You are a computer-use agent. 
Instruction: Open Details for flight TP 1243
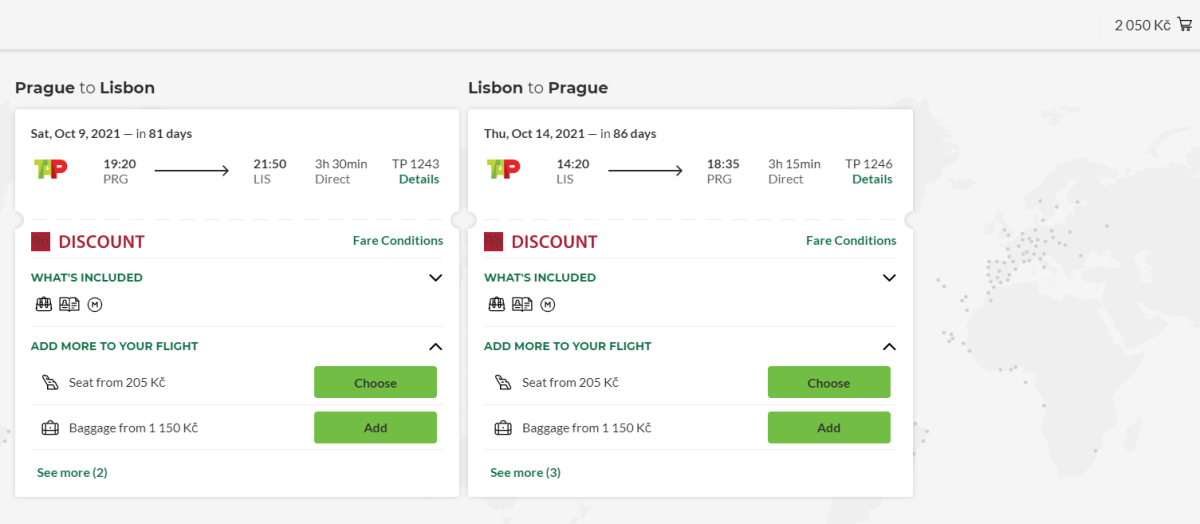click(x=419, y=180)
